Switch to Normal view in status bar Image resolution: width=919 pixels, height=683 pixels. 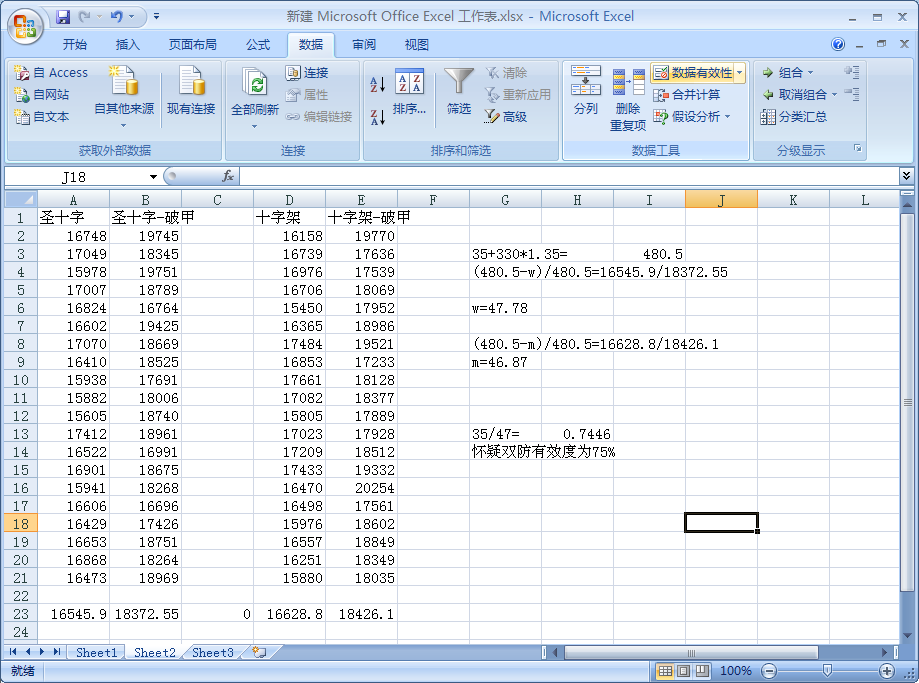click(x=665, y=671)
